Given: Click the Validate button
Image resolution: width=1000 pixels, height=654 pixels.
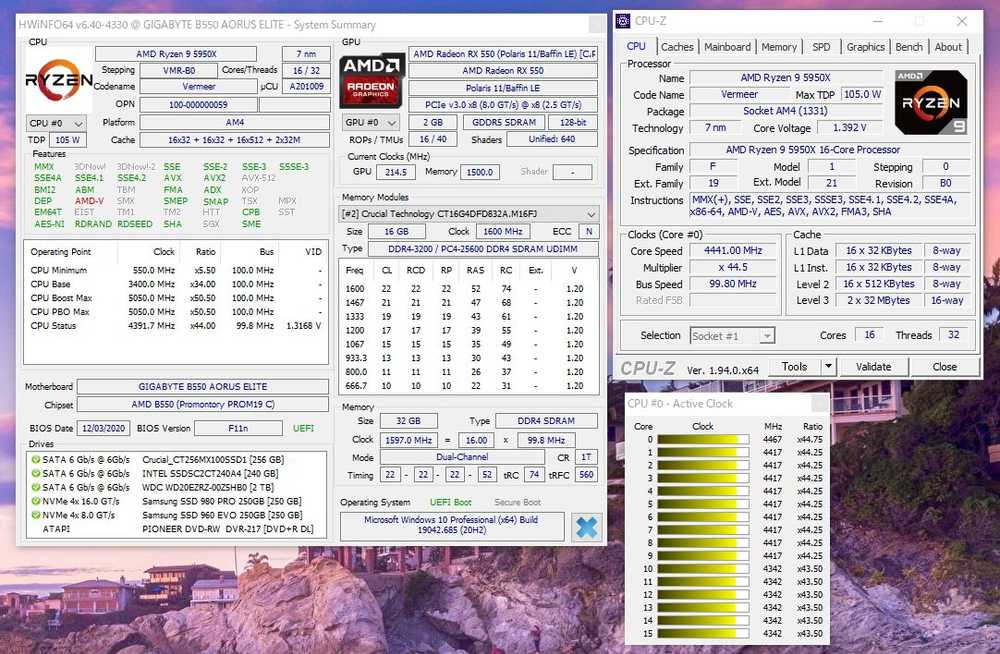Looking at the screenshot, I should [x=873, y=366].
